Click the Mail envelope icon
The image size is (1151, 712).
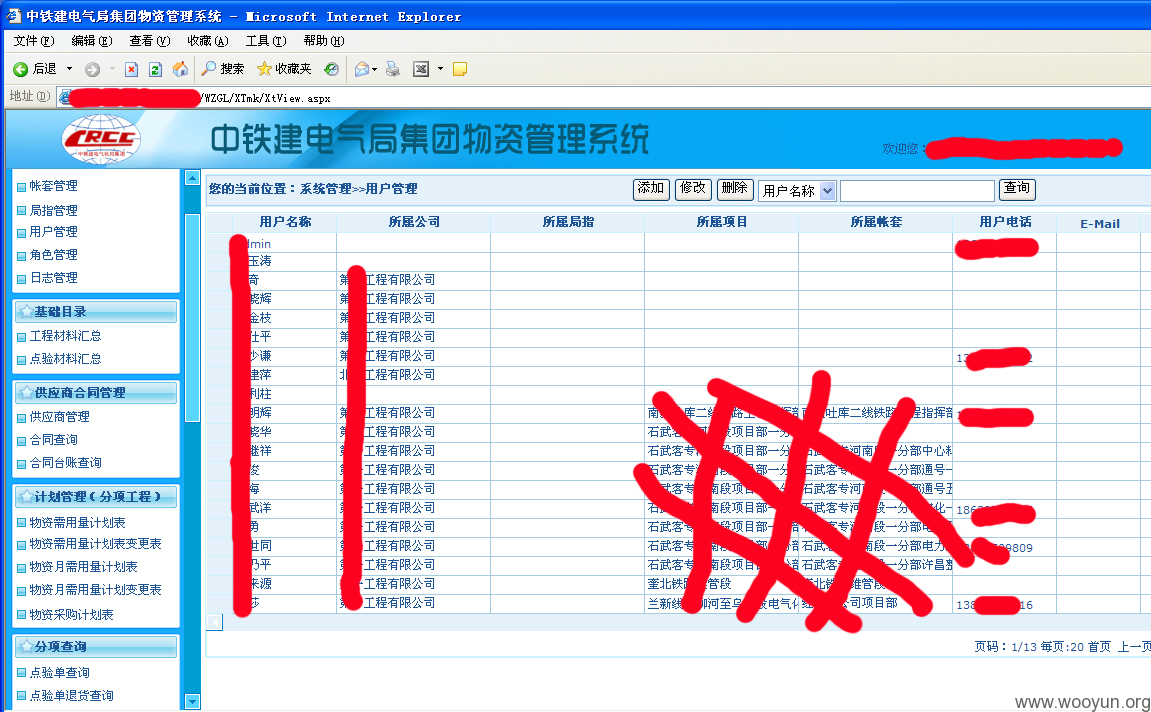tap(362, 70)
